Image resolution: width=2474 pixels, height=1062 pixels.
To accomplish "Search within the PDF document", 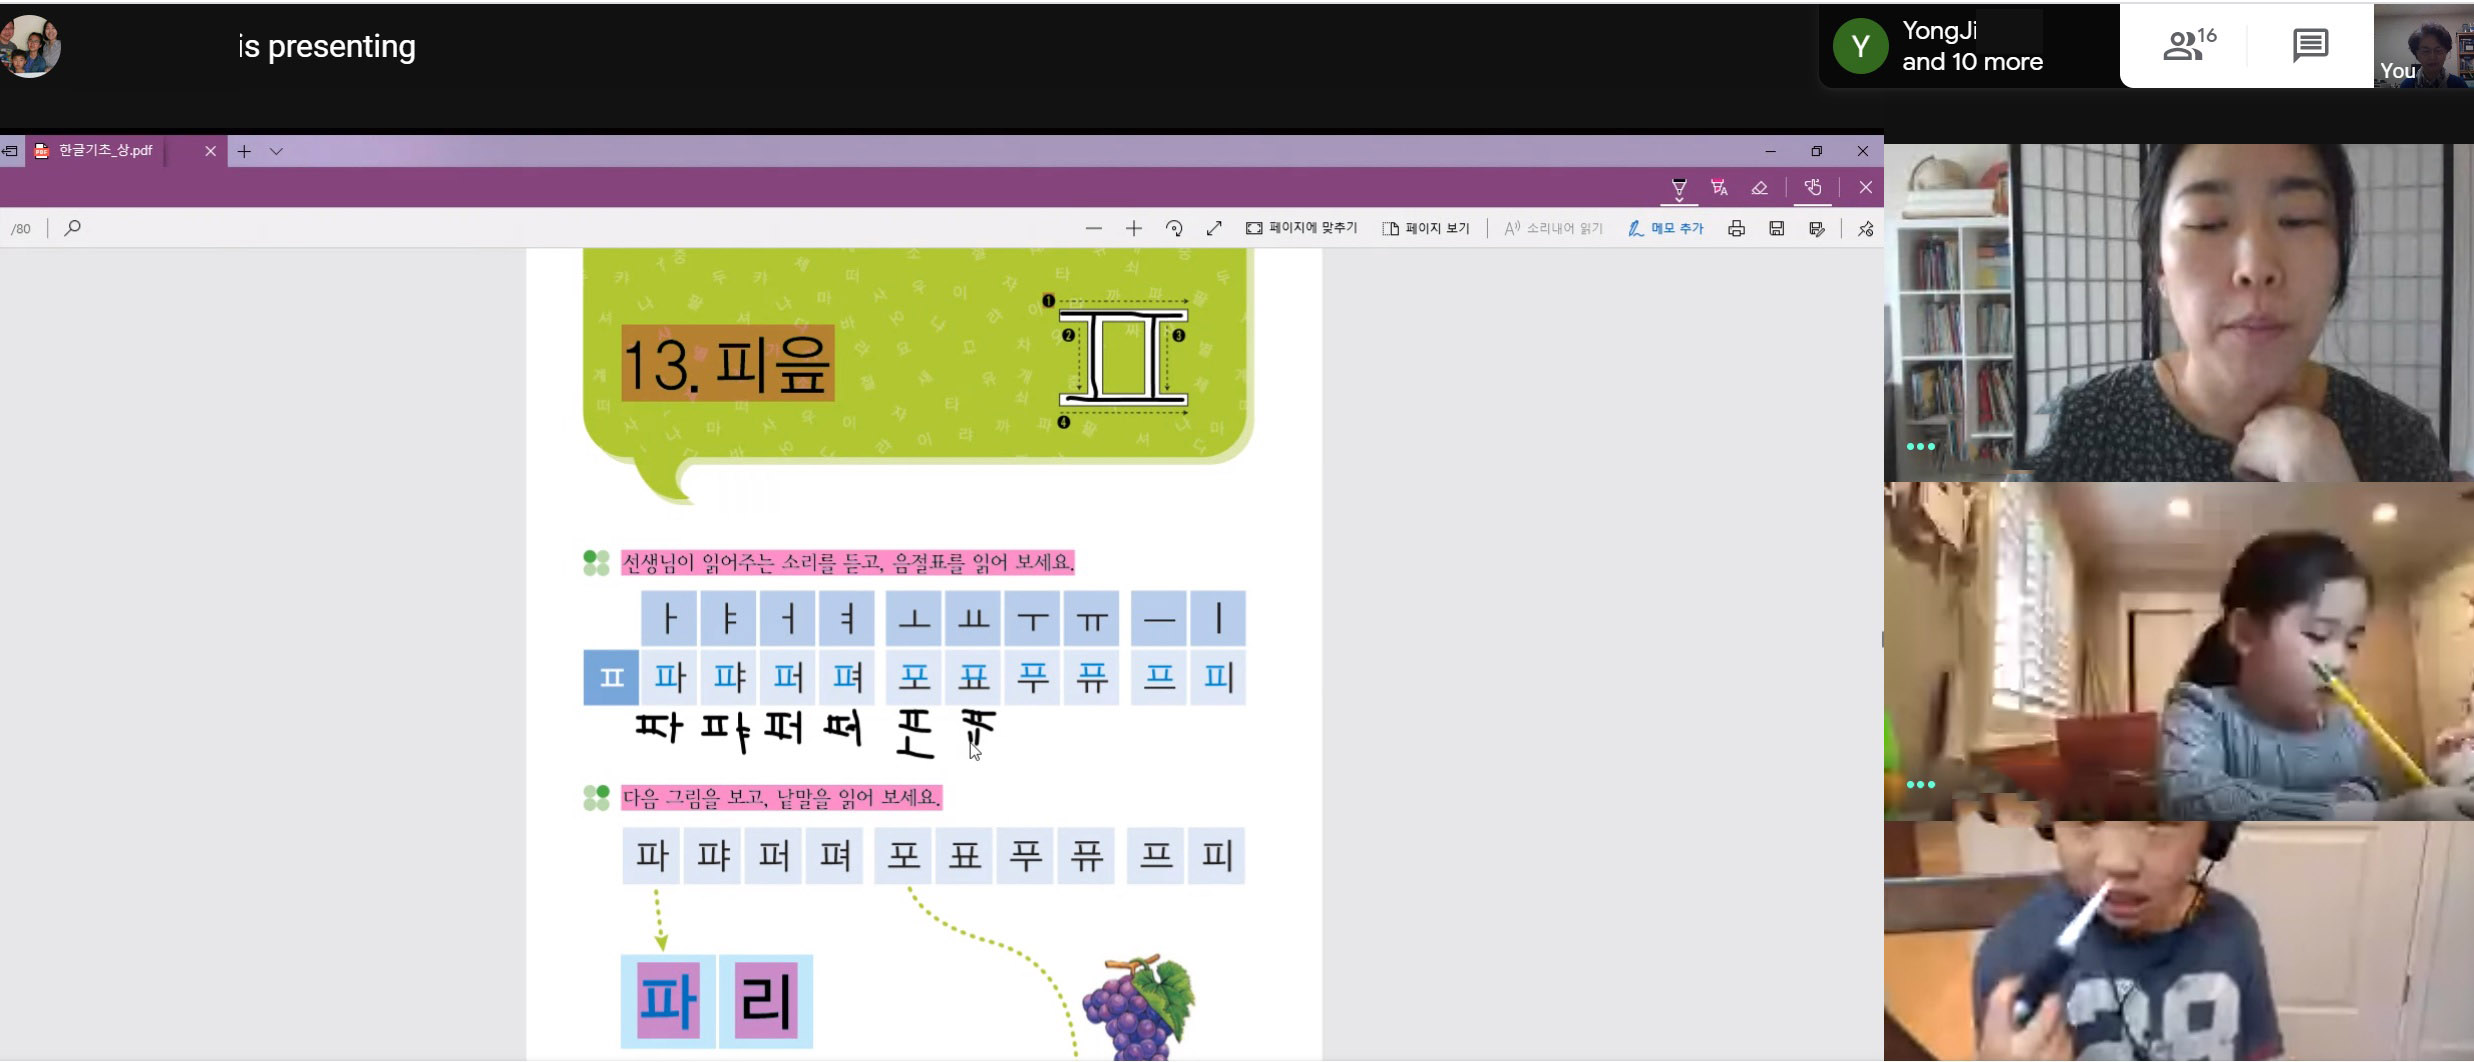I will point(72,229).
